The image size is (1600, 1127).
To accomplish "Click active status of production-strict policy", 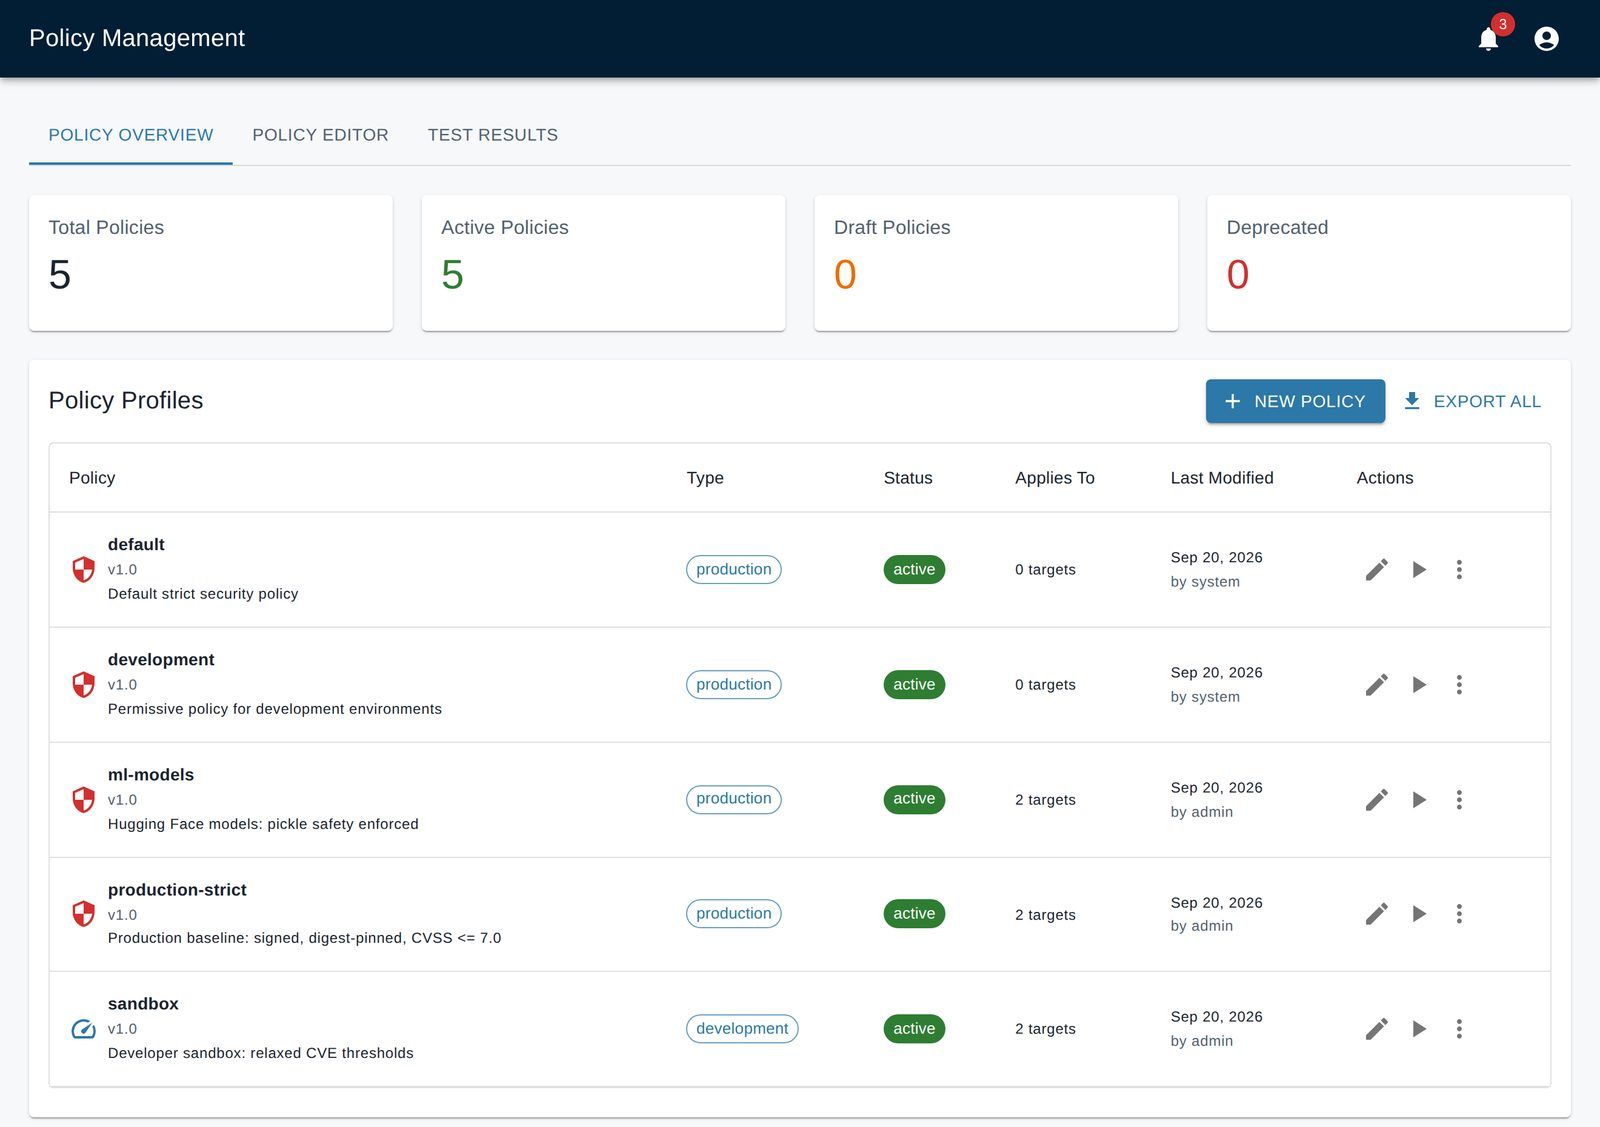I will [914, 914].
